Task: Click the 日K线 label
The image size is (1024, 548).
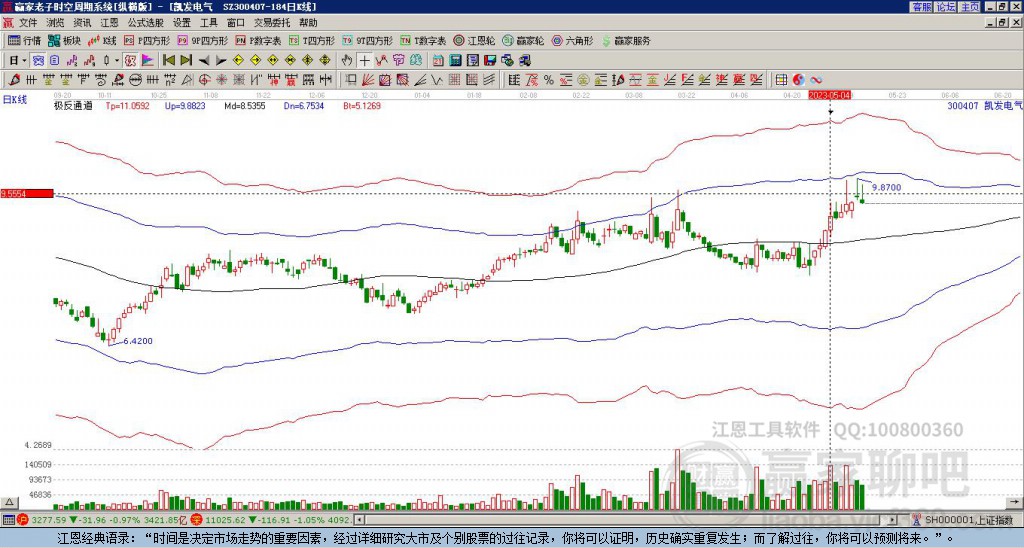Action: tap(14, 100)
